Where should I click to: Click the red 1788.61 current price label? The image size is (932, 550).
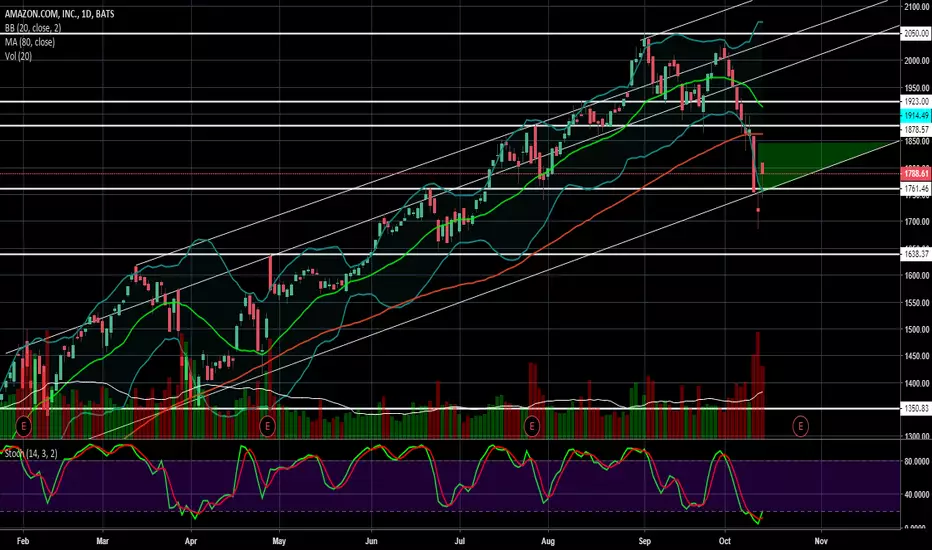tap(916, 174)
